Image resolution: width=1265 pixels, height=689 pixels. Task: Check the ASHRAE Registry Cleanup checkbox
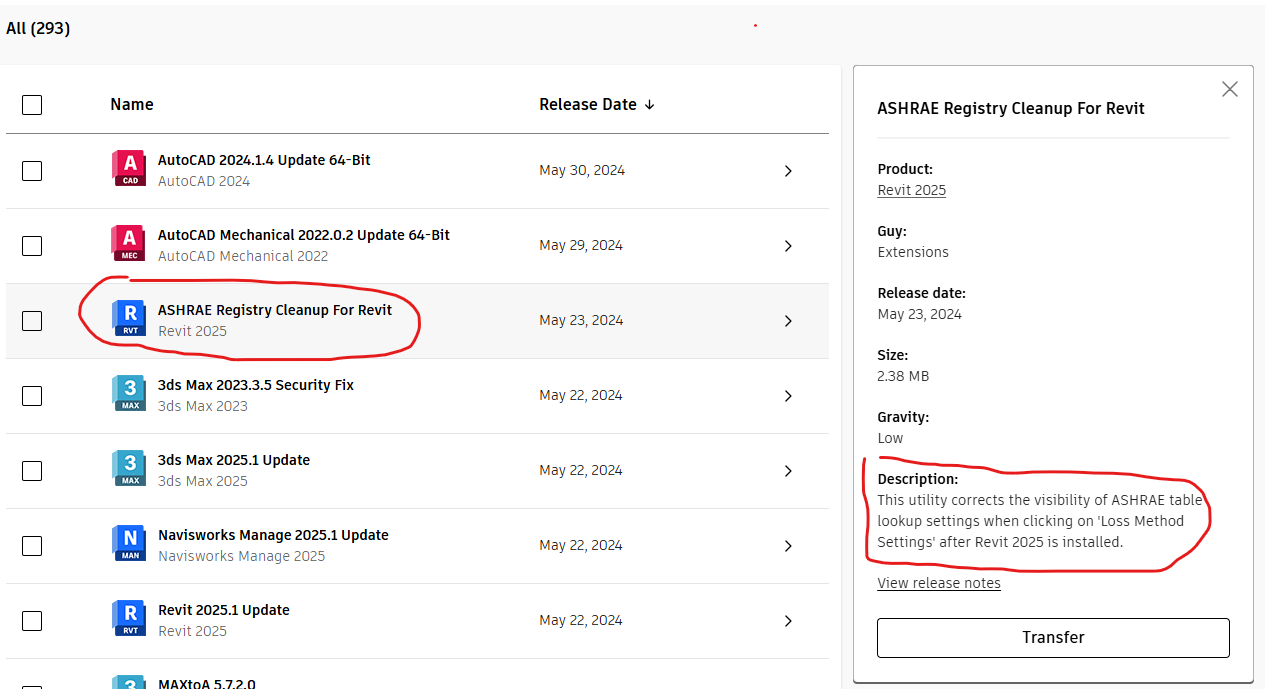(x=31, y=321)
